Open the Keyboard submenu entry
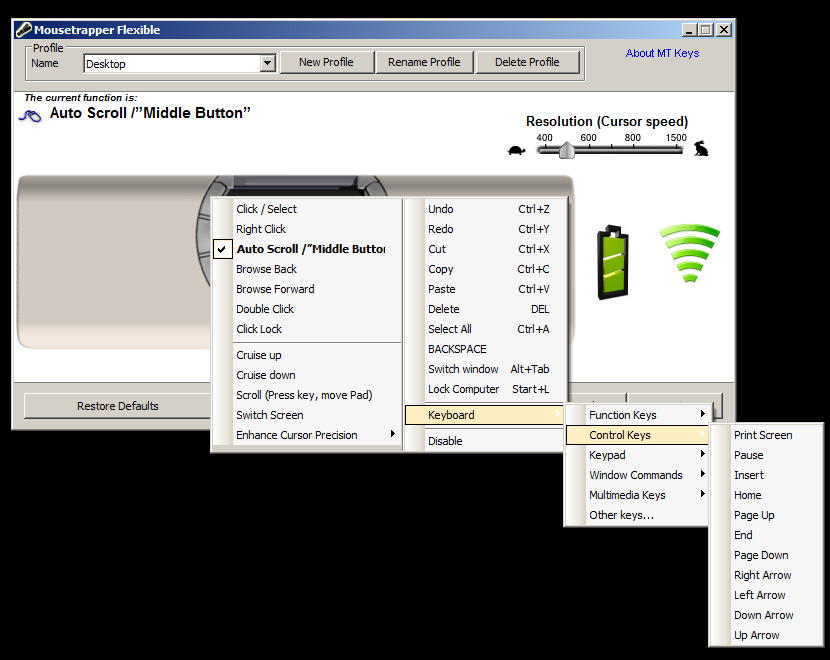The image size is (830, 660). click(484, 415)
